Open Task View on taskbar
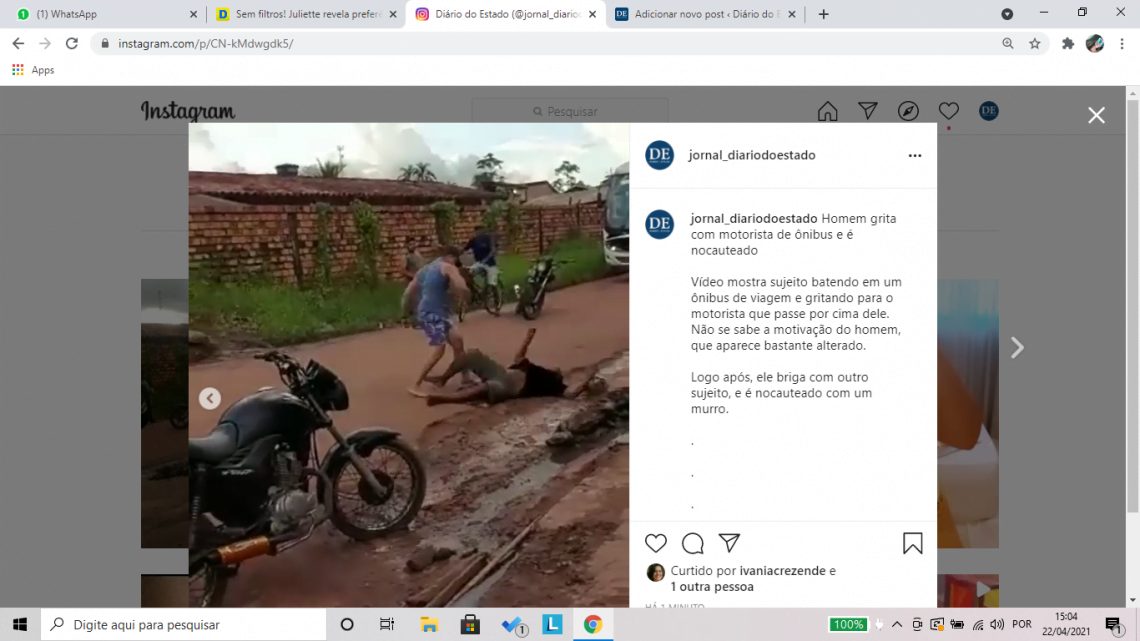 [x=387, y=624]
